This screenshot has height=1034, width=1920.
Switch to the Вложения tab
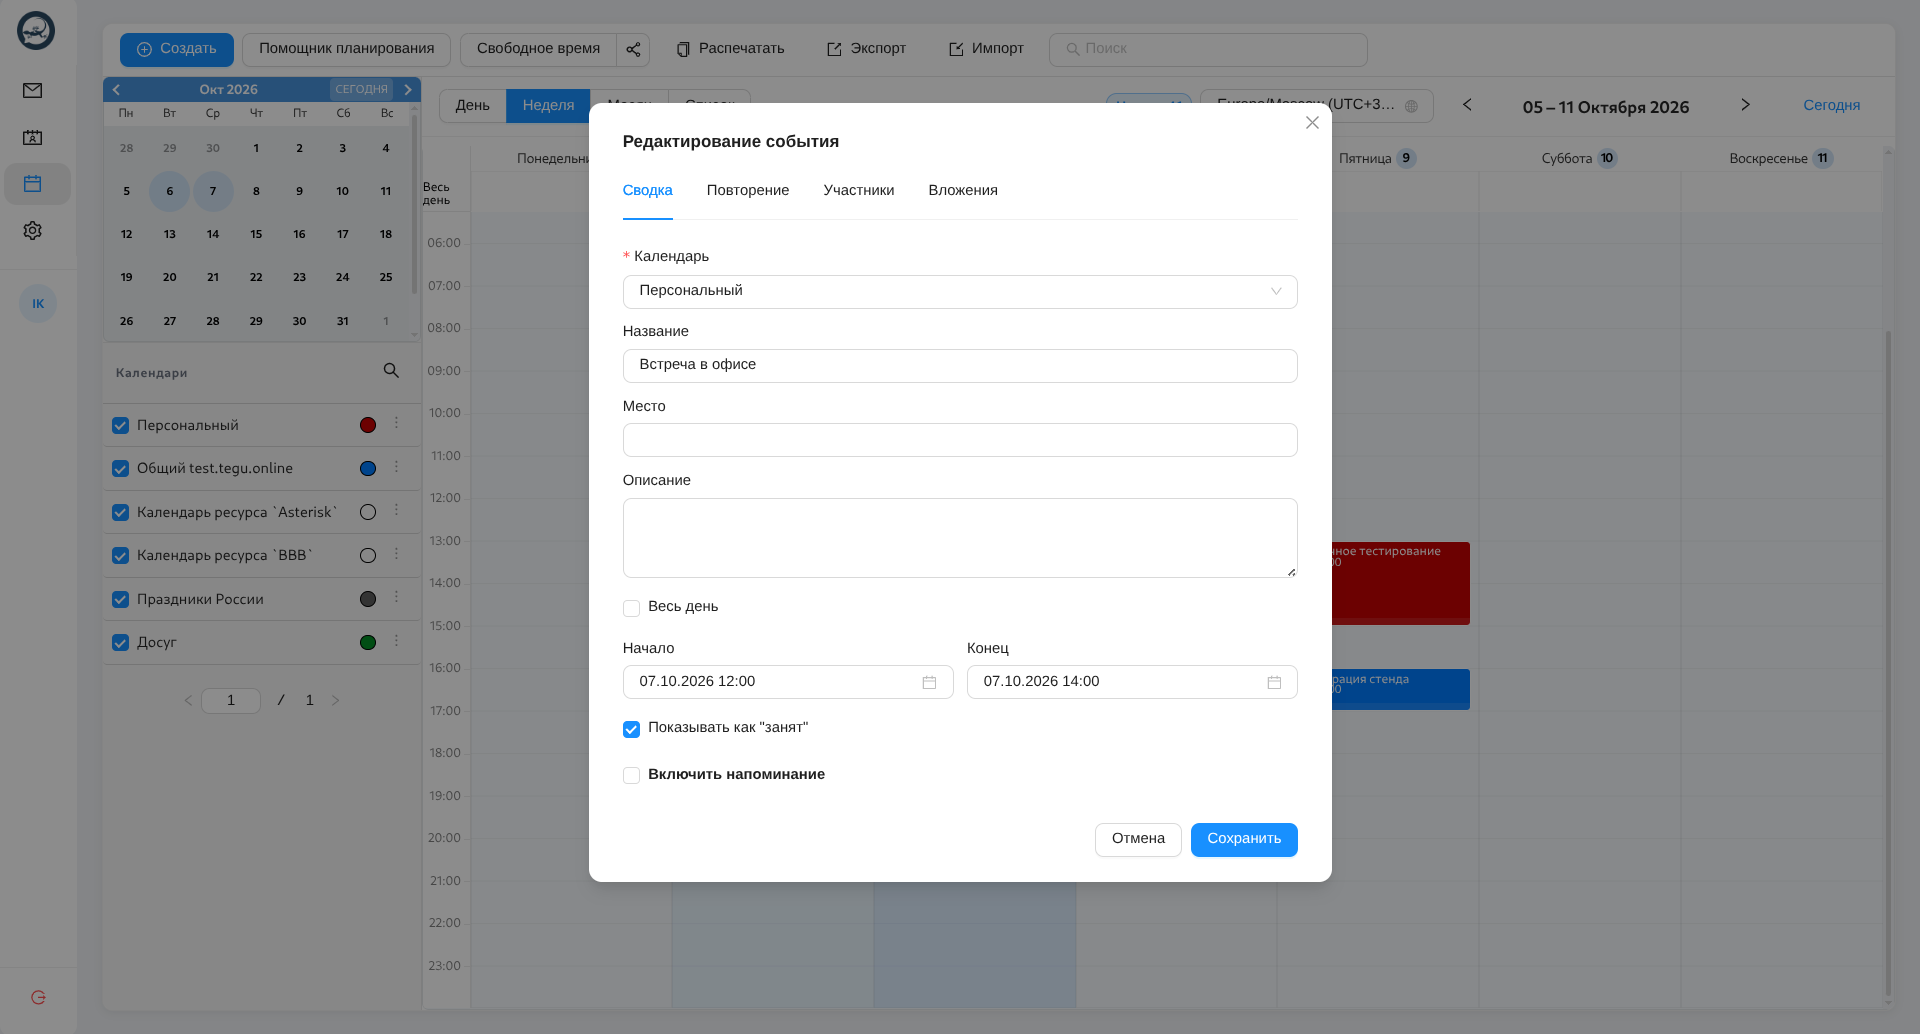click(x=963, y=190)
